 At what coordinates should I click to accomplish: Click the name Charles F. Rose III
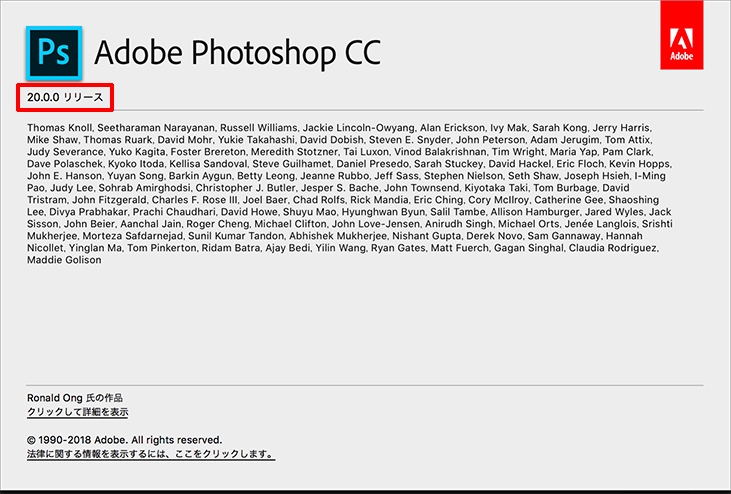tap(194, 200)
